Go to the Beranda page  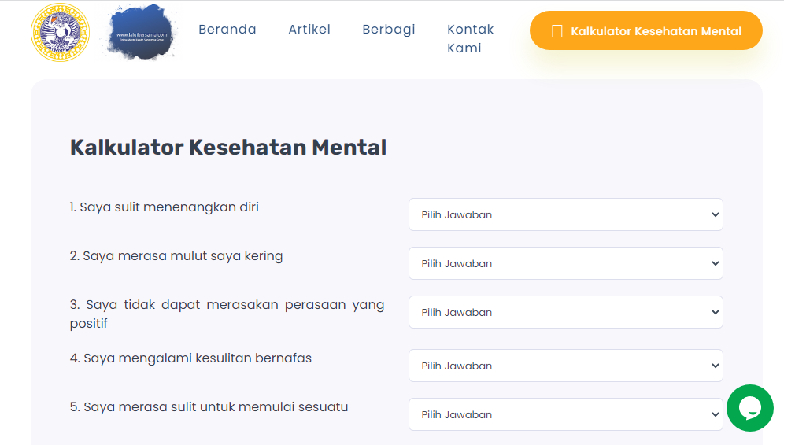(227, 29)
